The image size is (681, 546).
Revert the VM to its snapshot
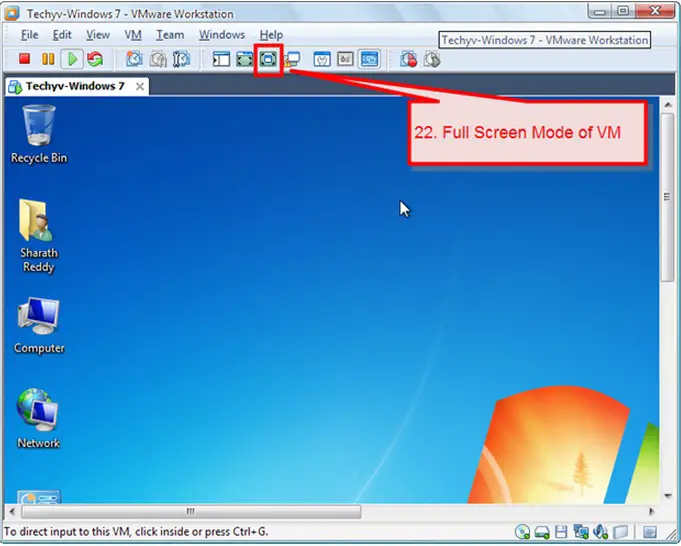pos(158,59)
